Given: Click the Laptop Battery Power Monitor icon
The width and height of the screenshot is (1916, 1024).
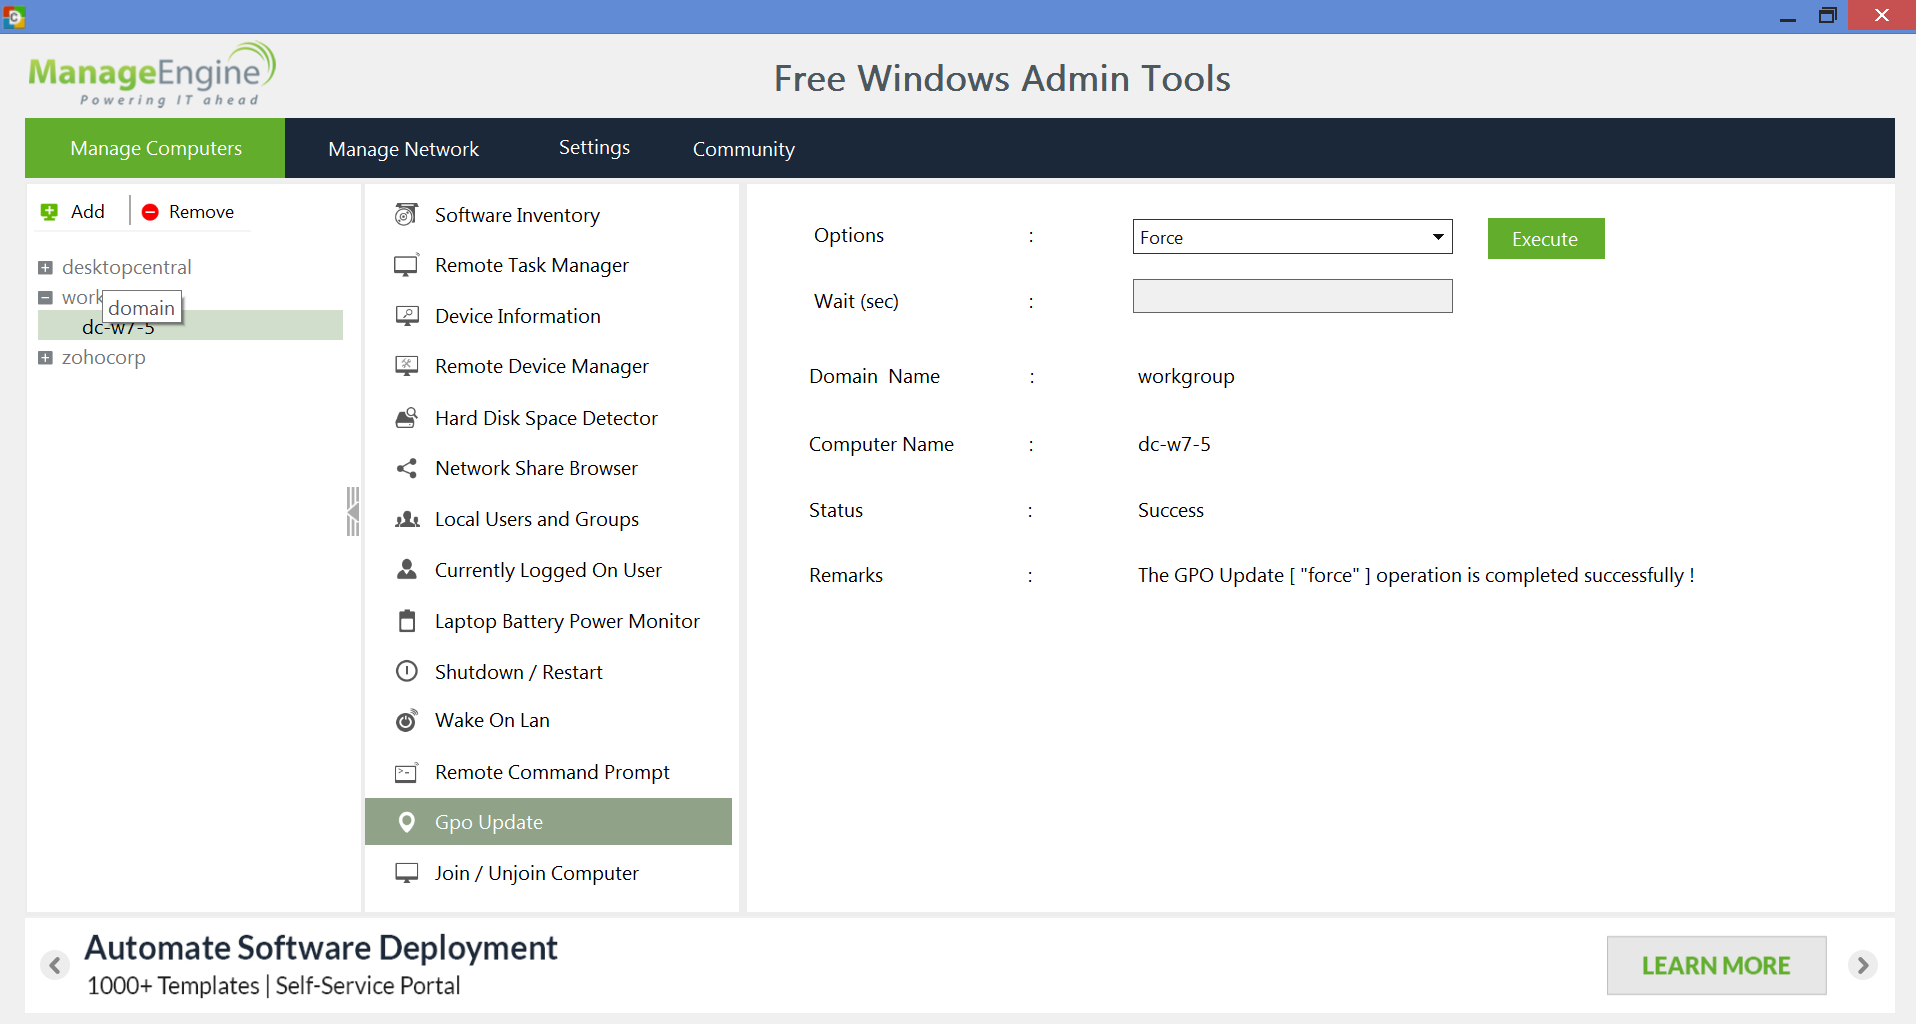Looking at the screenshot, I should (407, 621).
